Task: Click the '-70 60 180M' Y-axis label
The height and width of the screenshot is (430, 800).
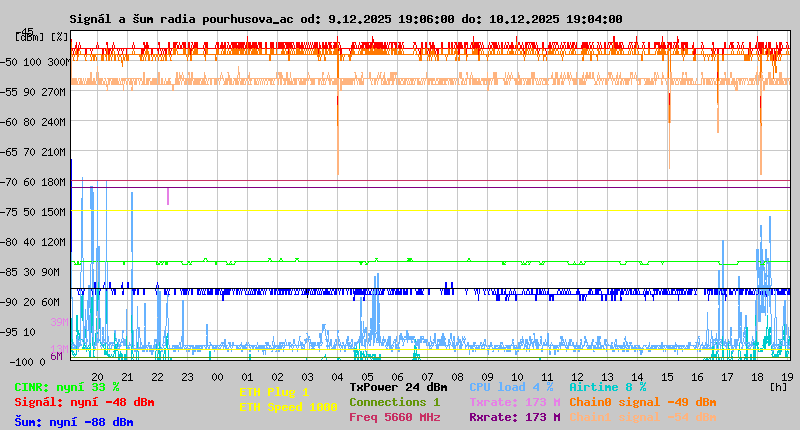Action: click(38, 182)
